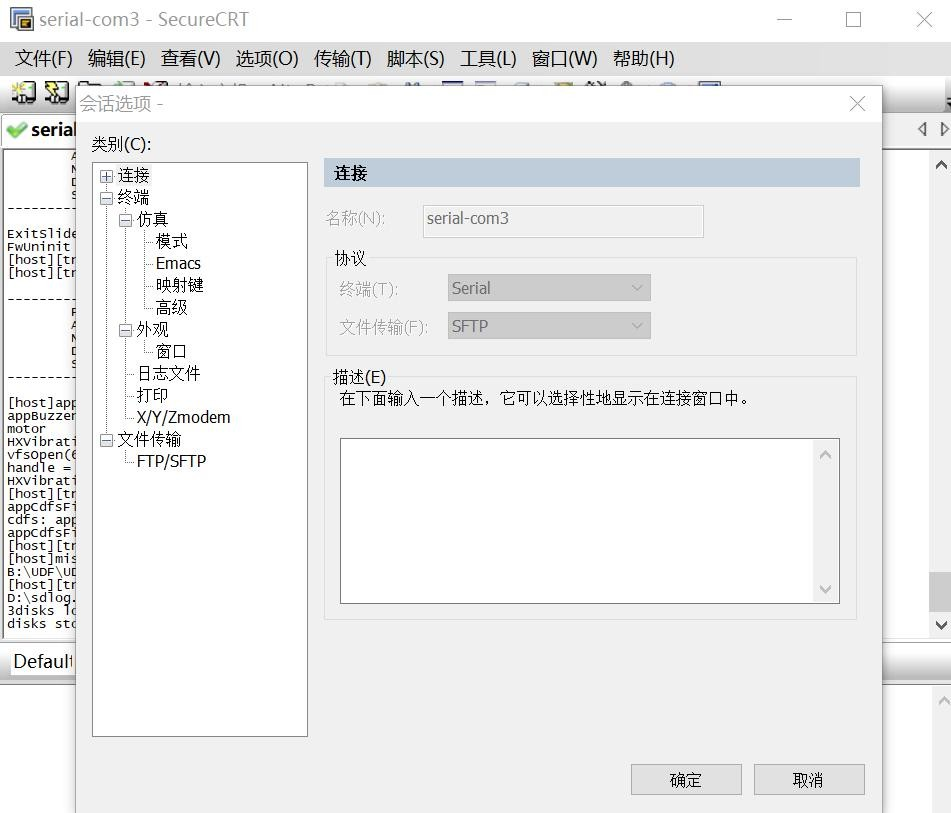Select the 外观 category
951x813 pixels.
(152, 329)
